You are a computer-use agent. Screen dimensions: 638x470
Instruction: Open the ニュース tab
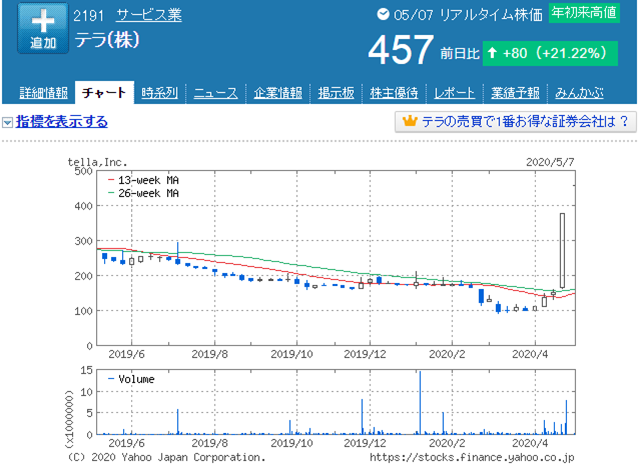(x=216, y=93)
